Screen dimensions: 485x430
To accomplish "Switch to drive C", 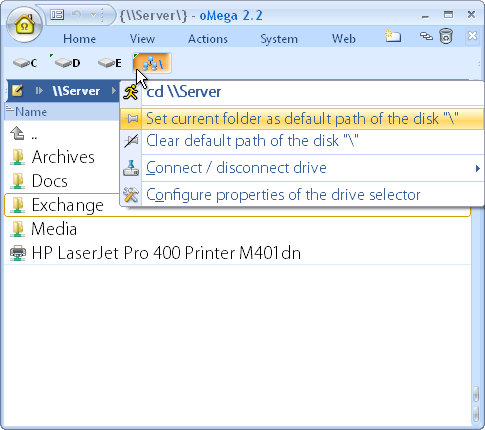I will click(25, 63).
